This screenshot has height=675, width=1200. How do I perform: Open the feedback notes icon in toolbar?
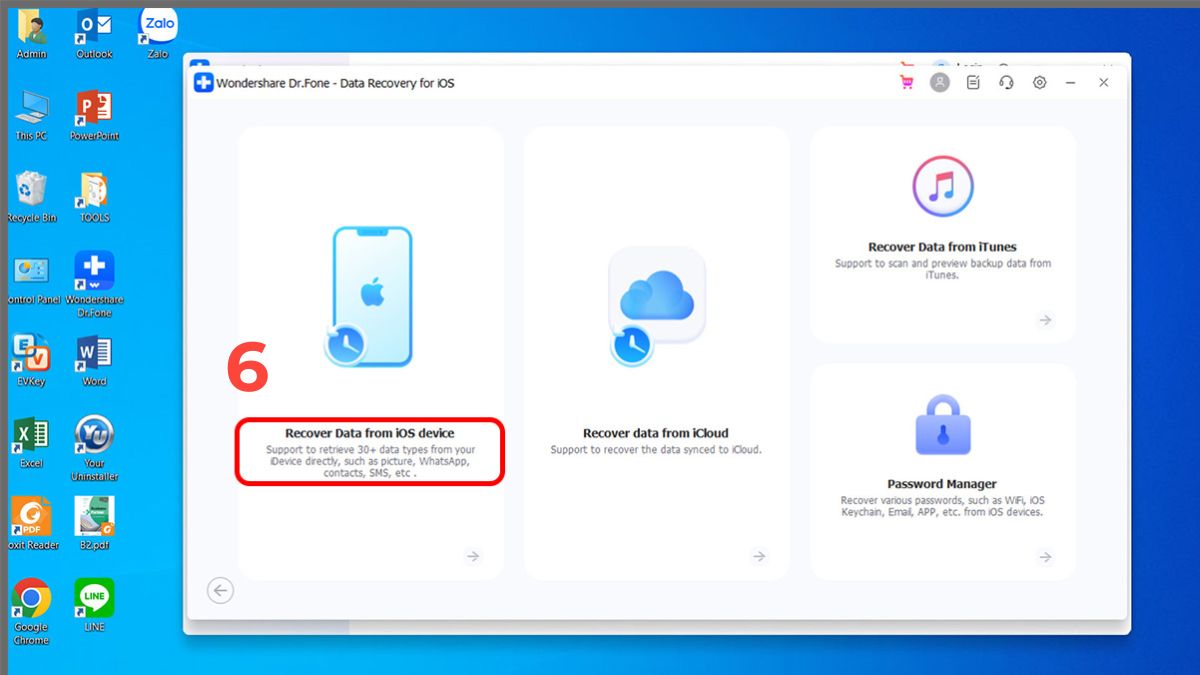pos(972,83)
